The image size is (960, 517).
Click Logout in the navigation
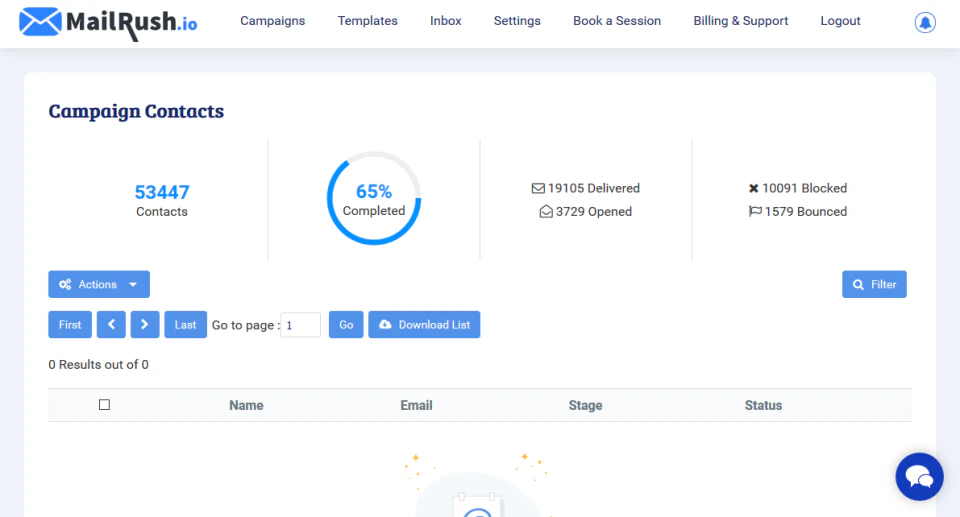pyautogui.click(x=841, y=21)
